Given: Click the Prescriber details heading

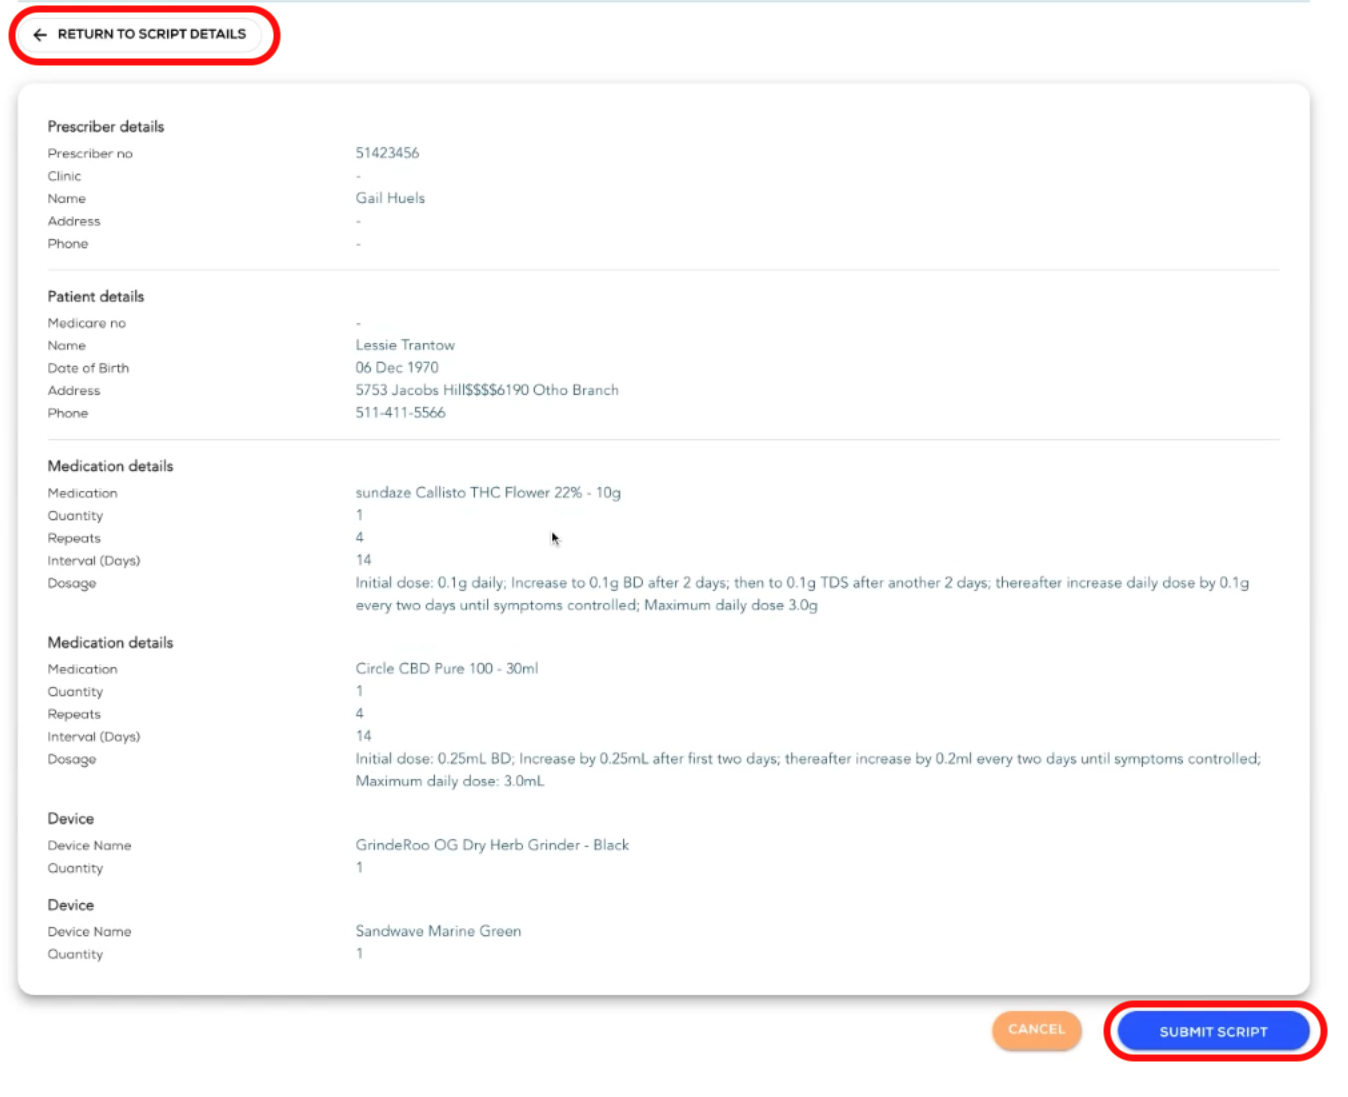Looking at the screenshot, I should (106, 127).
